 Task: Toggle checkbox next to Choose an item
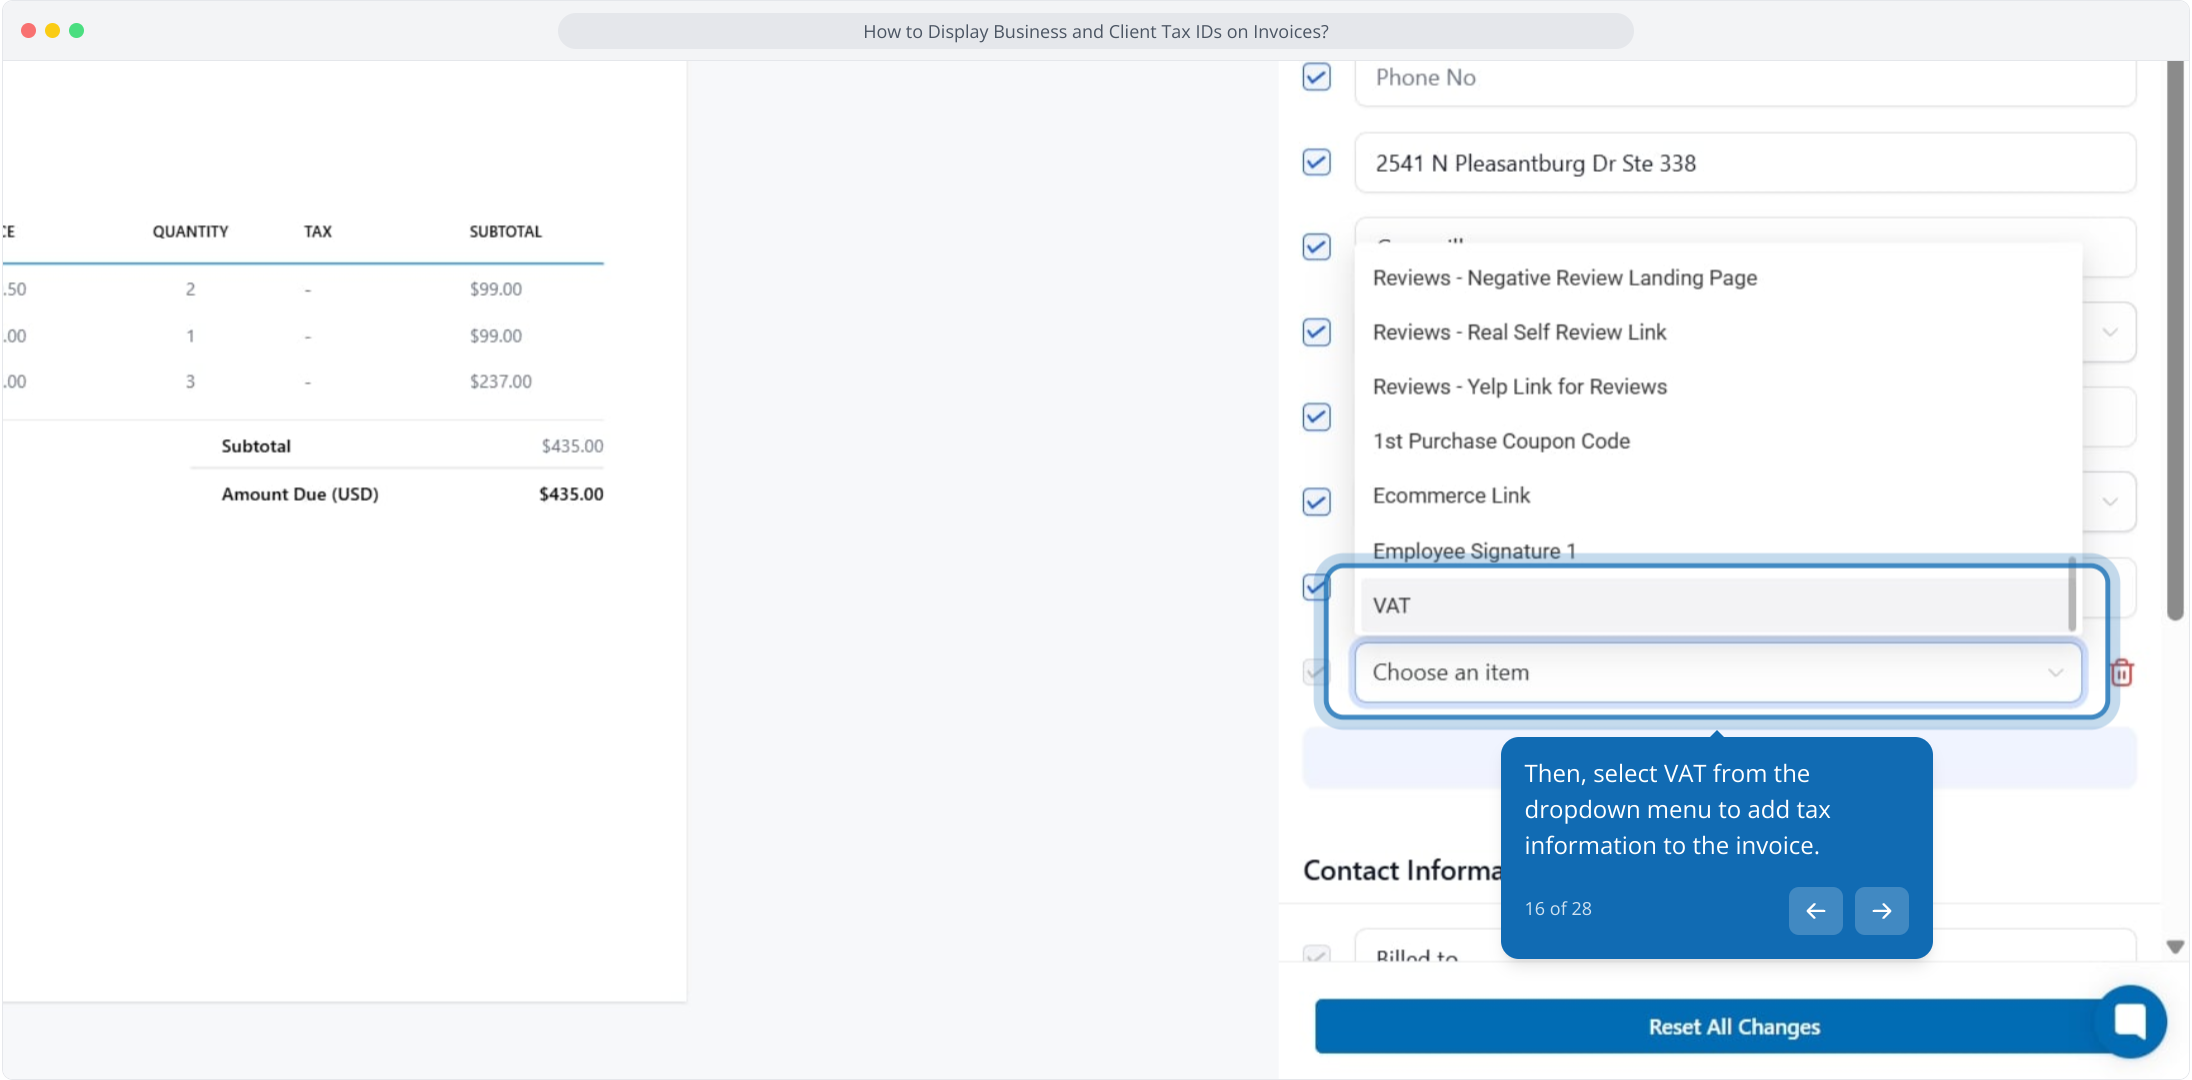coord(1314,672)
